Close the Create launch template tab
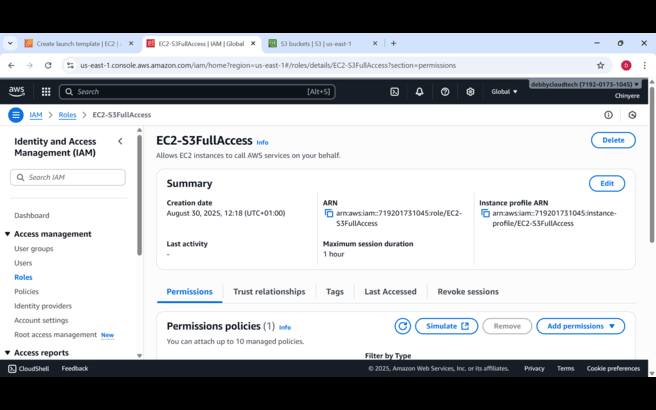The height and width of the screenshot is (410, 656). [x=131, y=44]
